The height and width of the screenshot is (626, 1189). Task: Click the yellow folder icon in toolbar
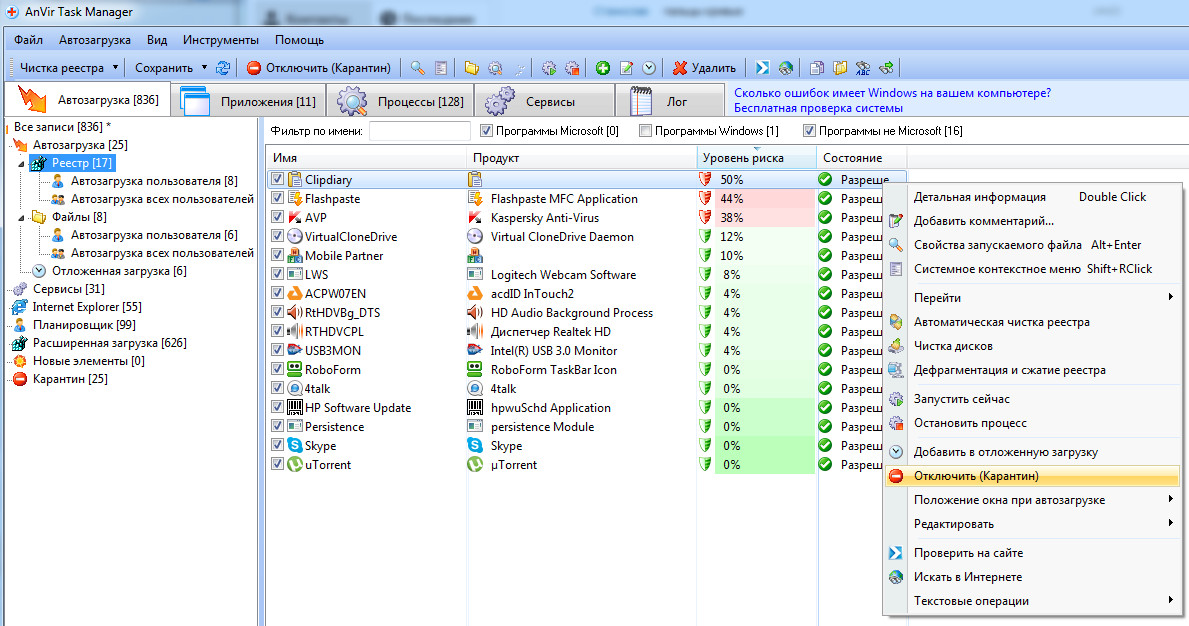click(x=472, y=68)
